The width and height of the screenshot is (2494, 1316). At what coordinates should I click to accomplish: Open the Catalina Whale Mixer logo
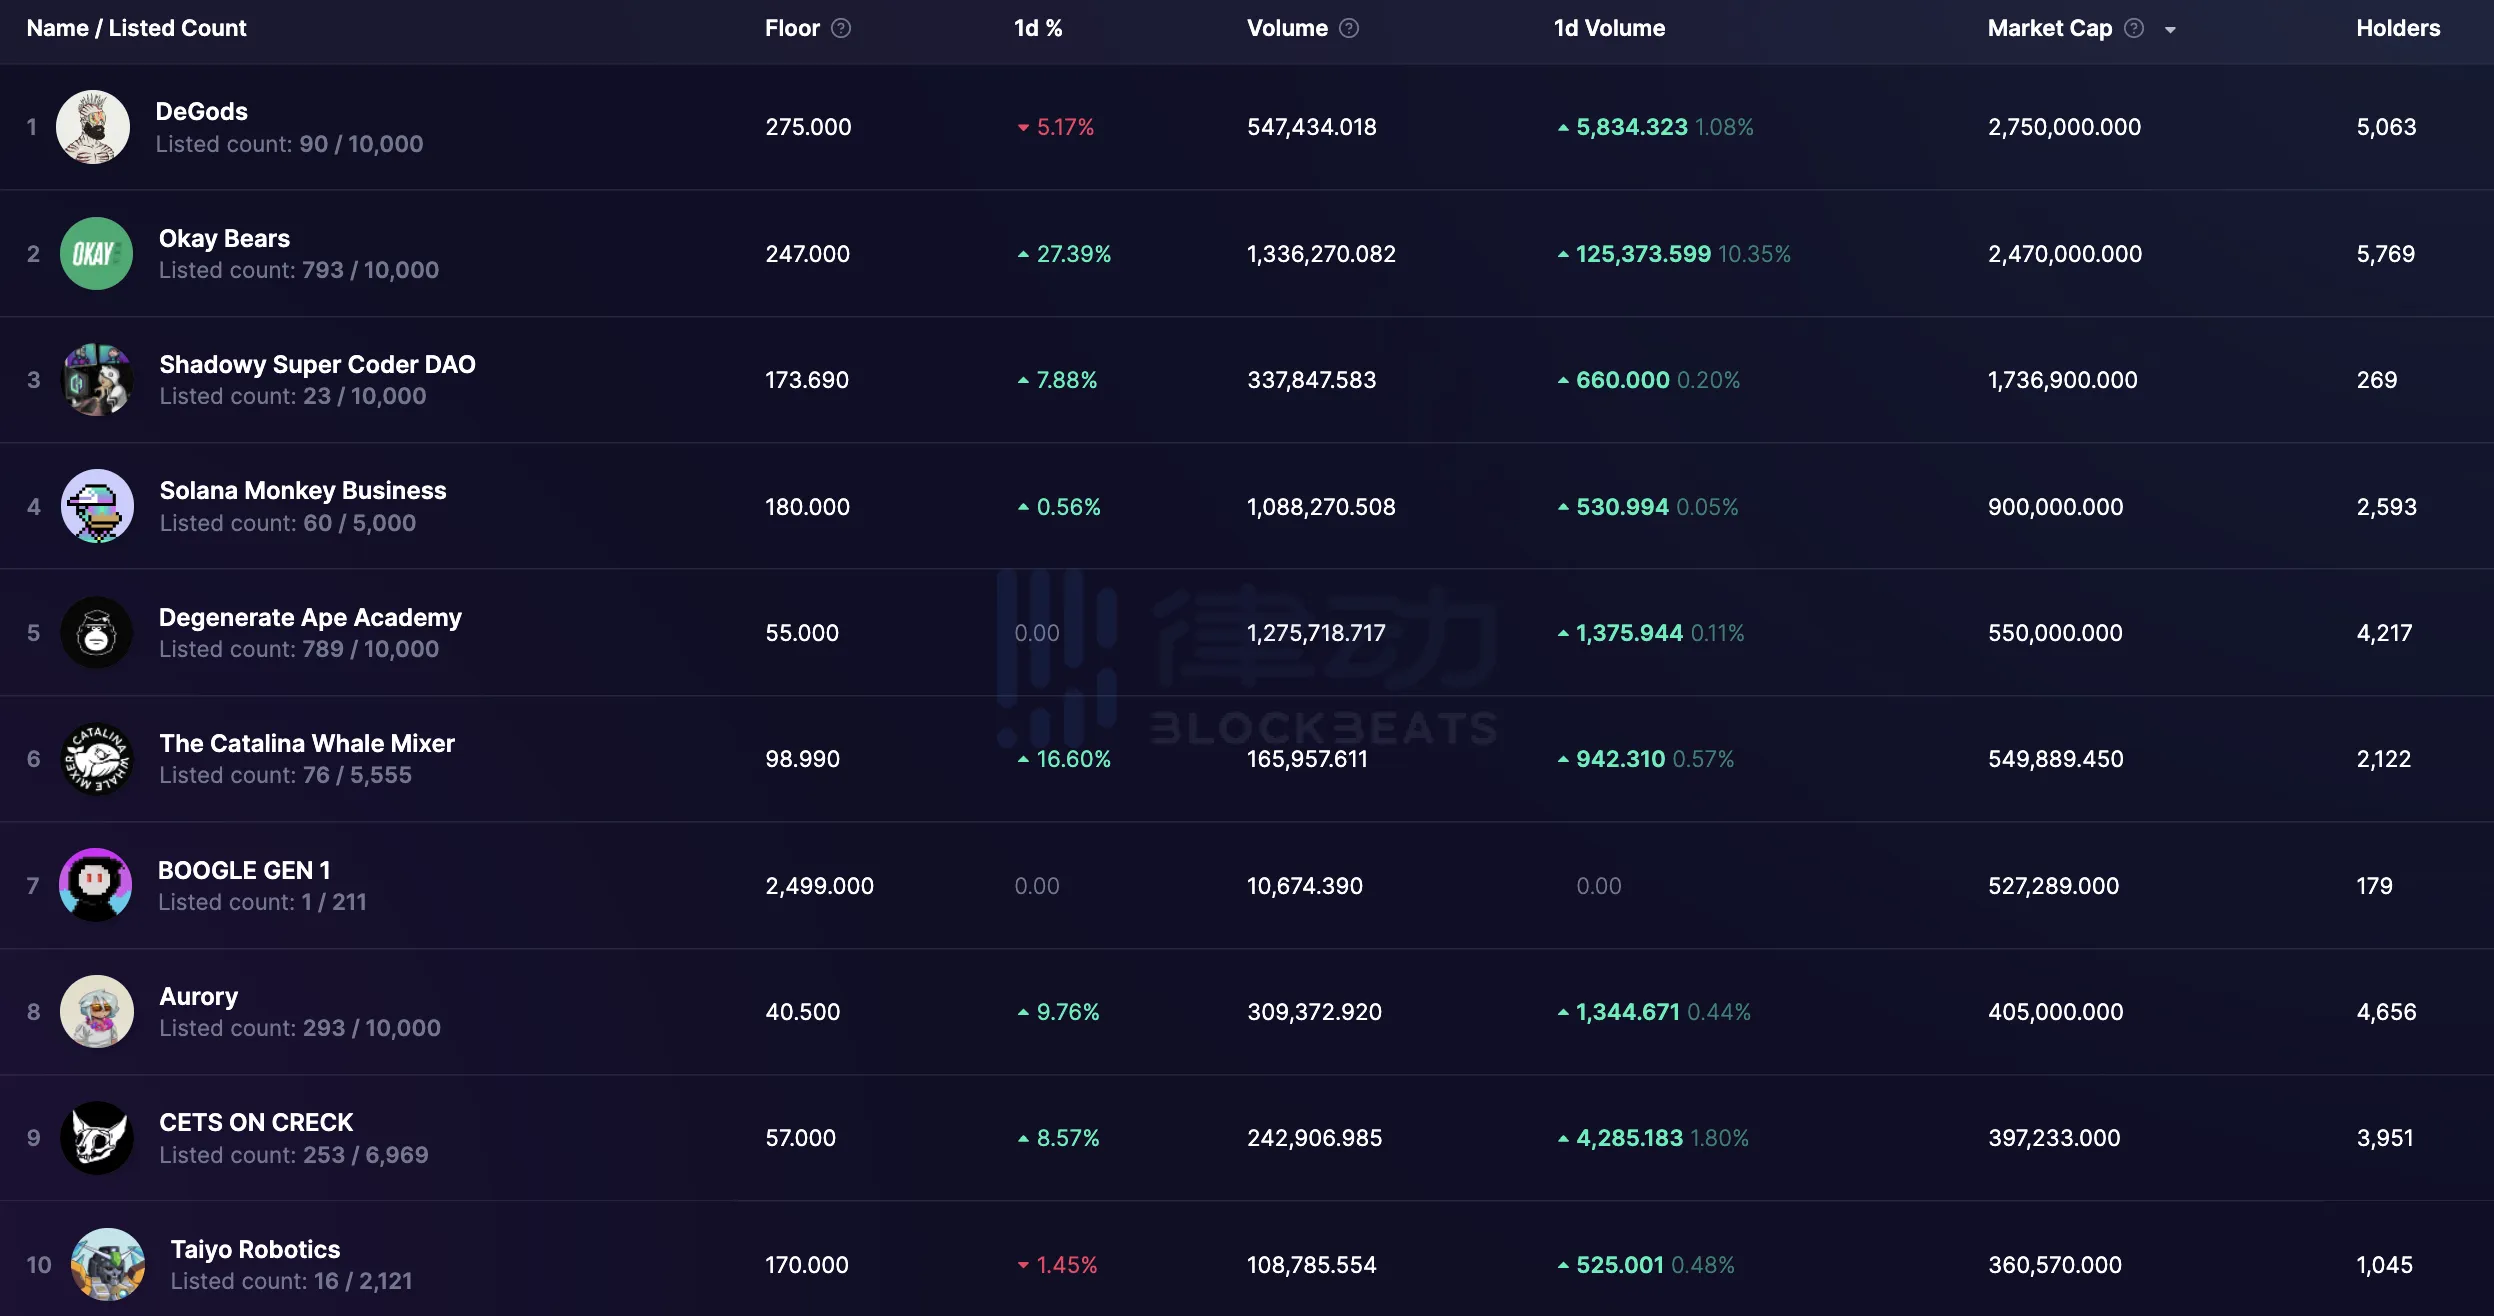click(97, 759)
